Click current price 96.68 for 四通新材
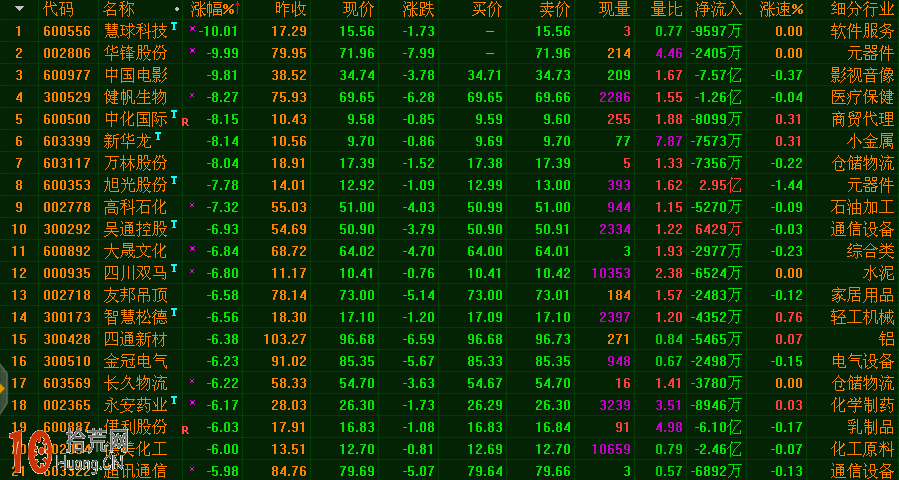This screenshot has width=899, height=480. coord(357,339)
